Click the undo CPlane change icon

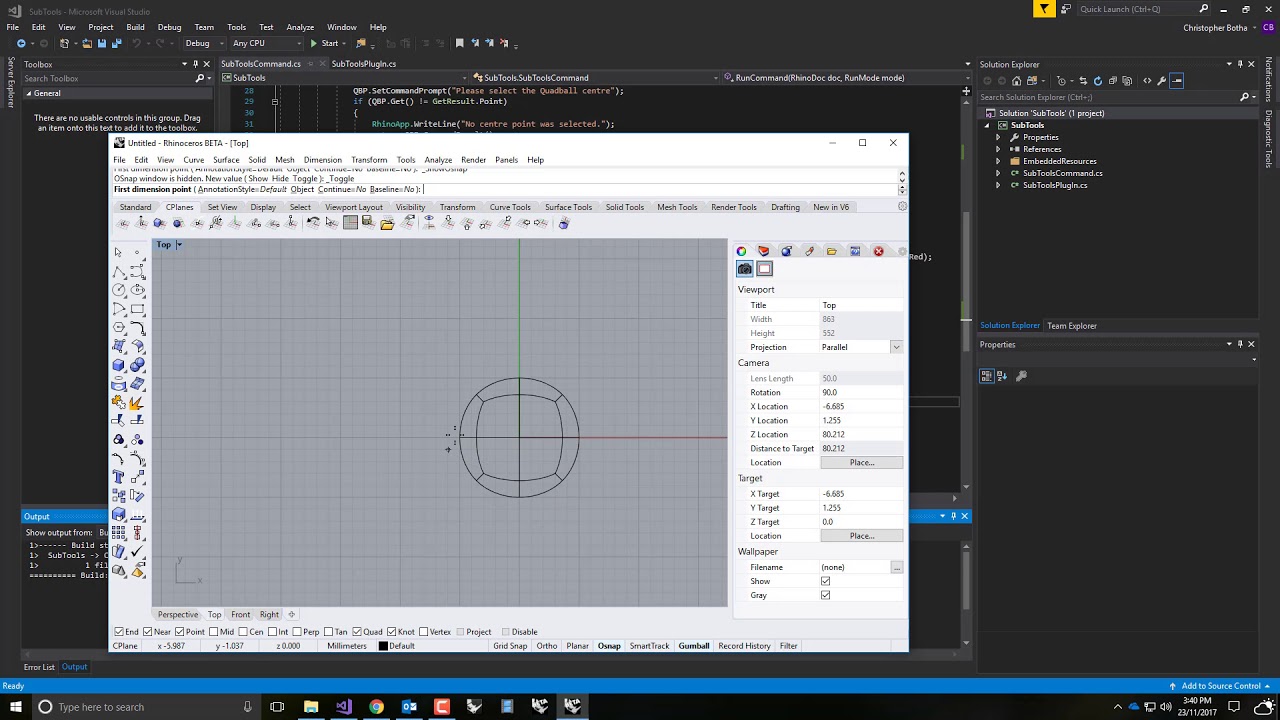tap(313, 223)
